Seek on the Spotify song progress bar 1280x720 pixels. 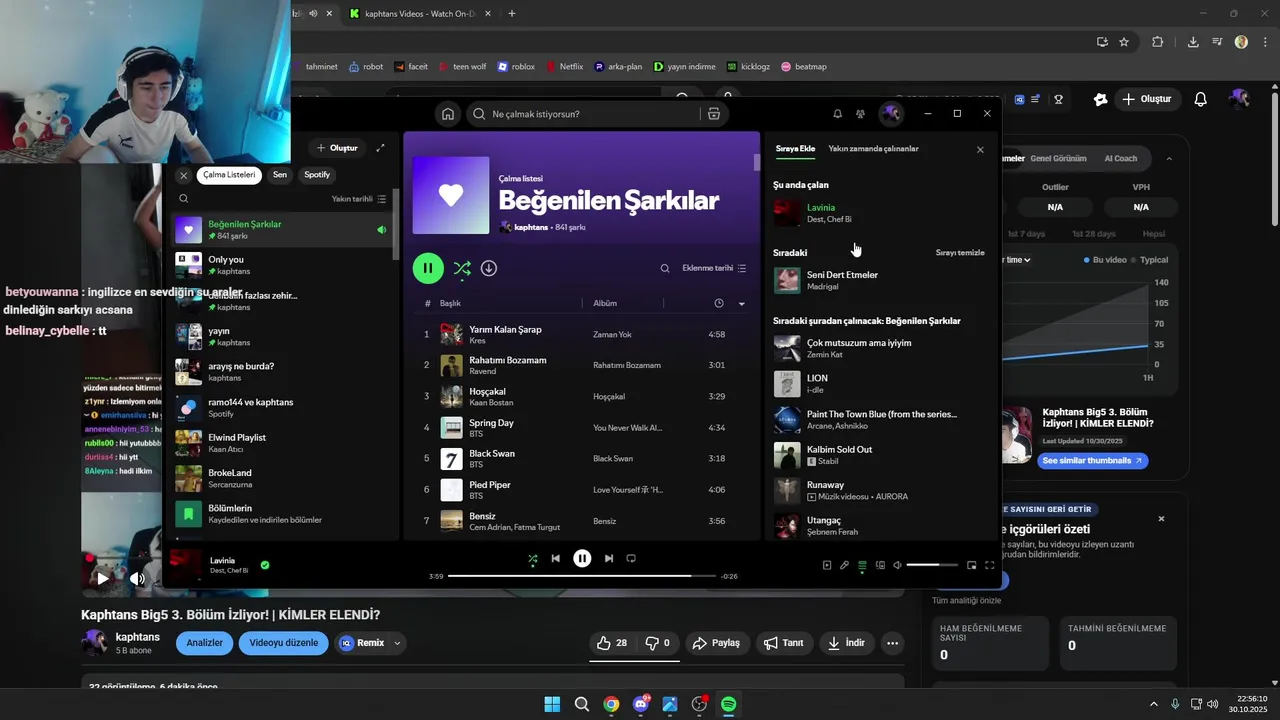(x=582, y=576)
